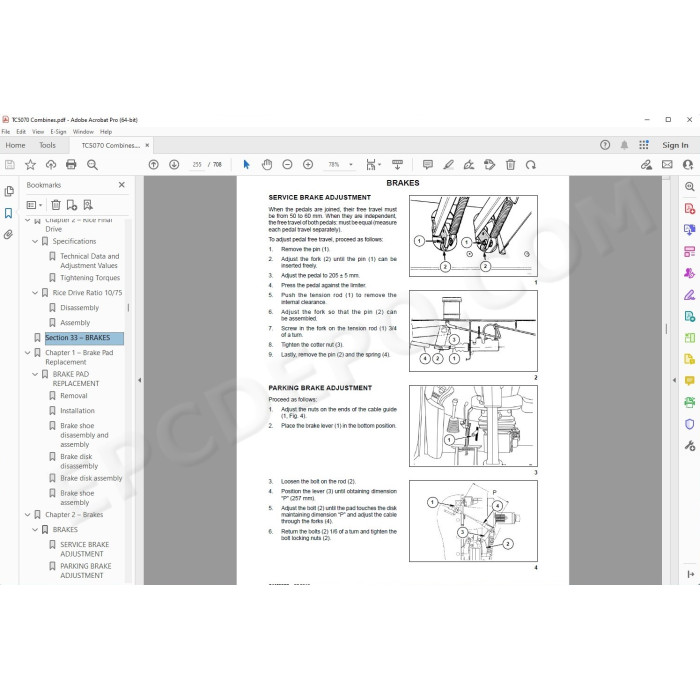The image size is (700, 700).
Task: Open the Find text magnifier
Action: coord(92,165)
